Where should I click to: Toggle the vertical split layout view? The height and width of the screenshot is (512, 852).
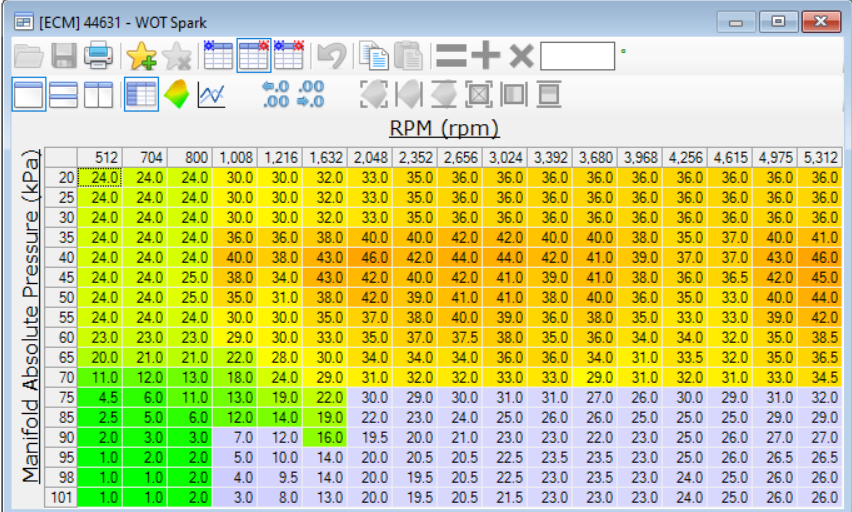tap(98, 95)
